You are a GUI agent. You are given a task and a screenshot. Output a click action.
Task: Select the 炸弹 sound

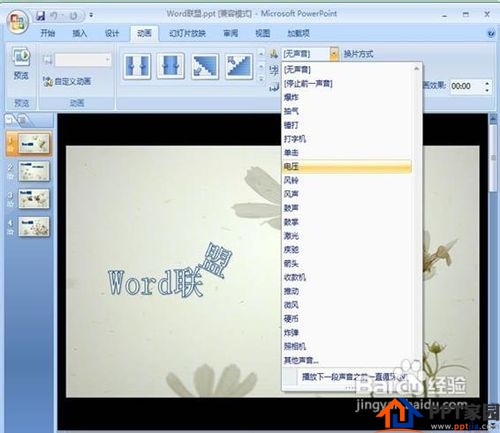(x=347, y=332)
